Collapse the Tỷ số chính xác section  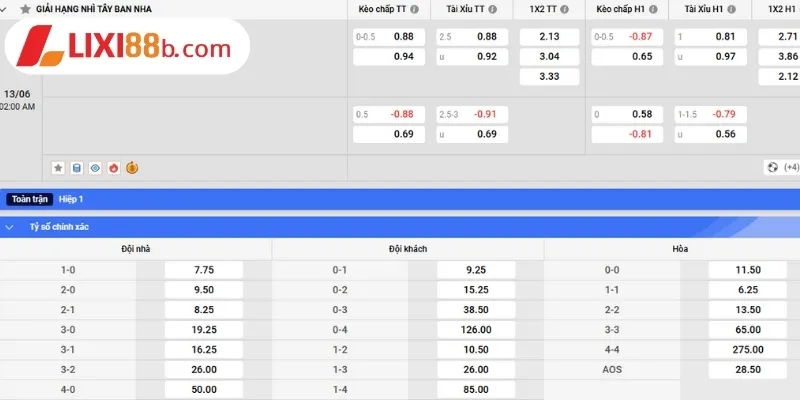9,227
